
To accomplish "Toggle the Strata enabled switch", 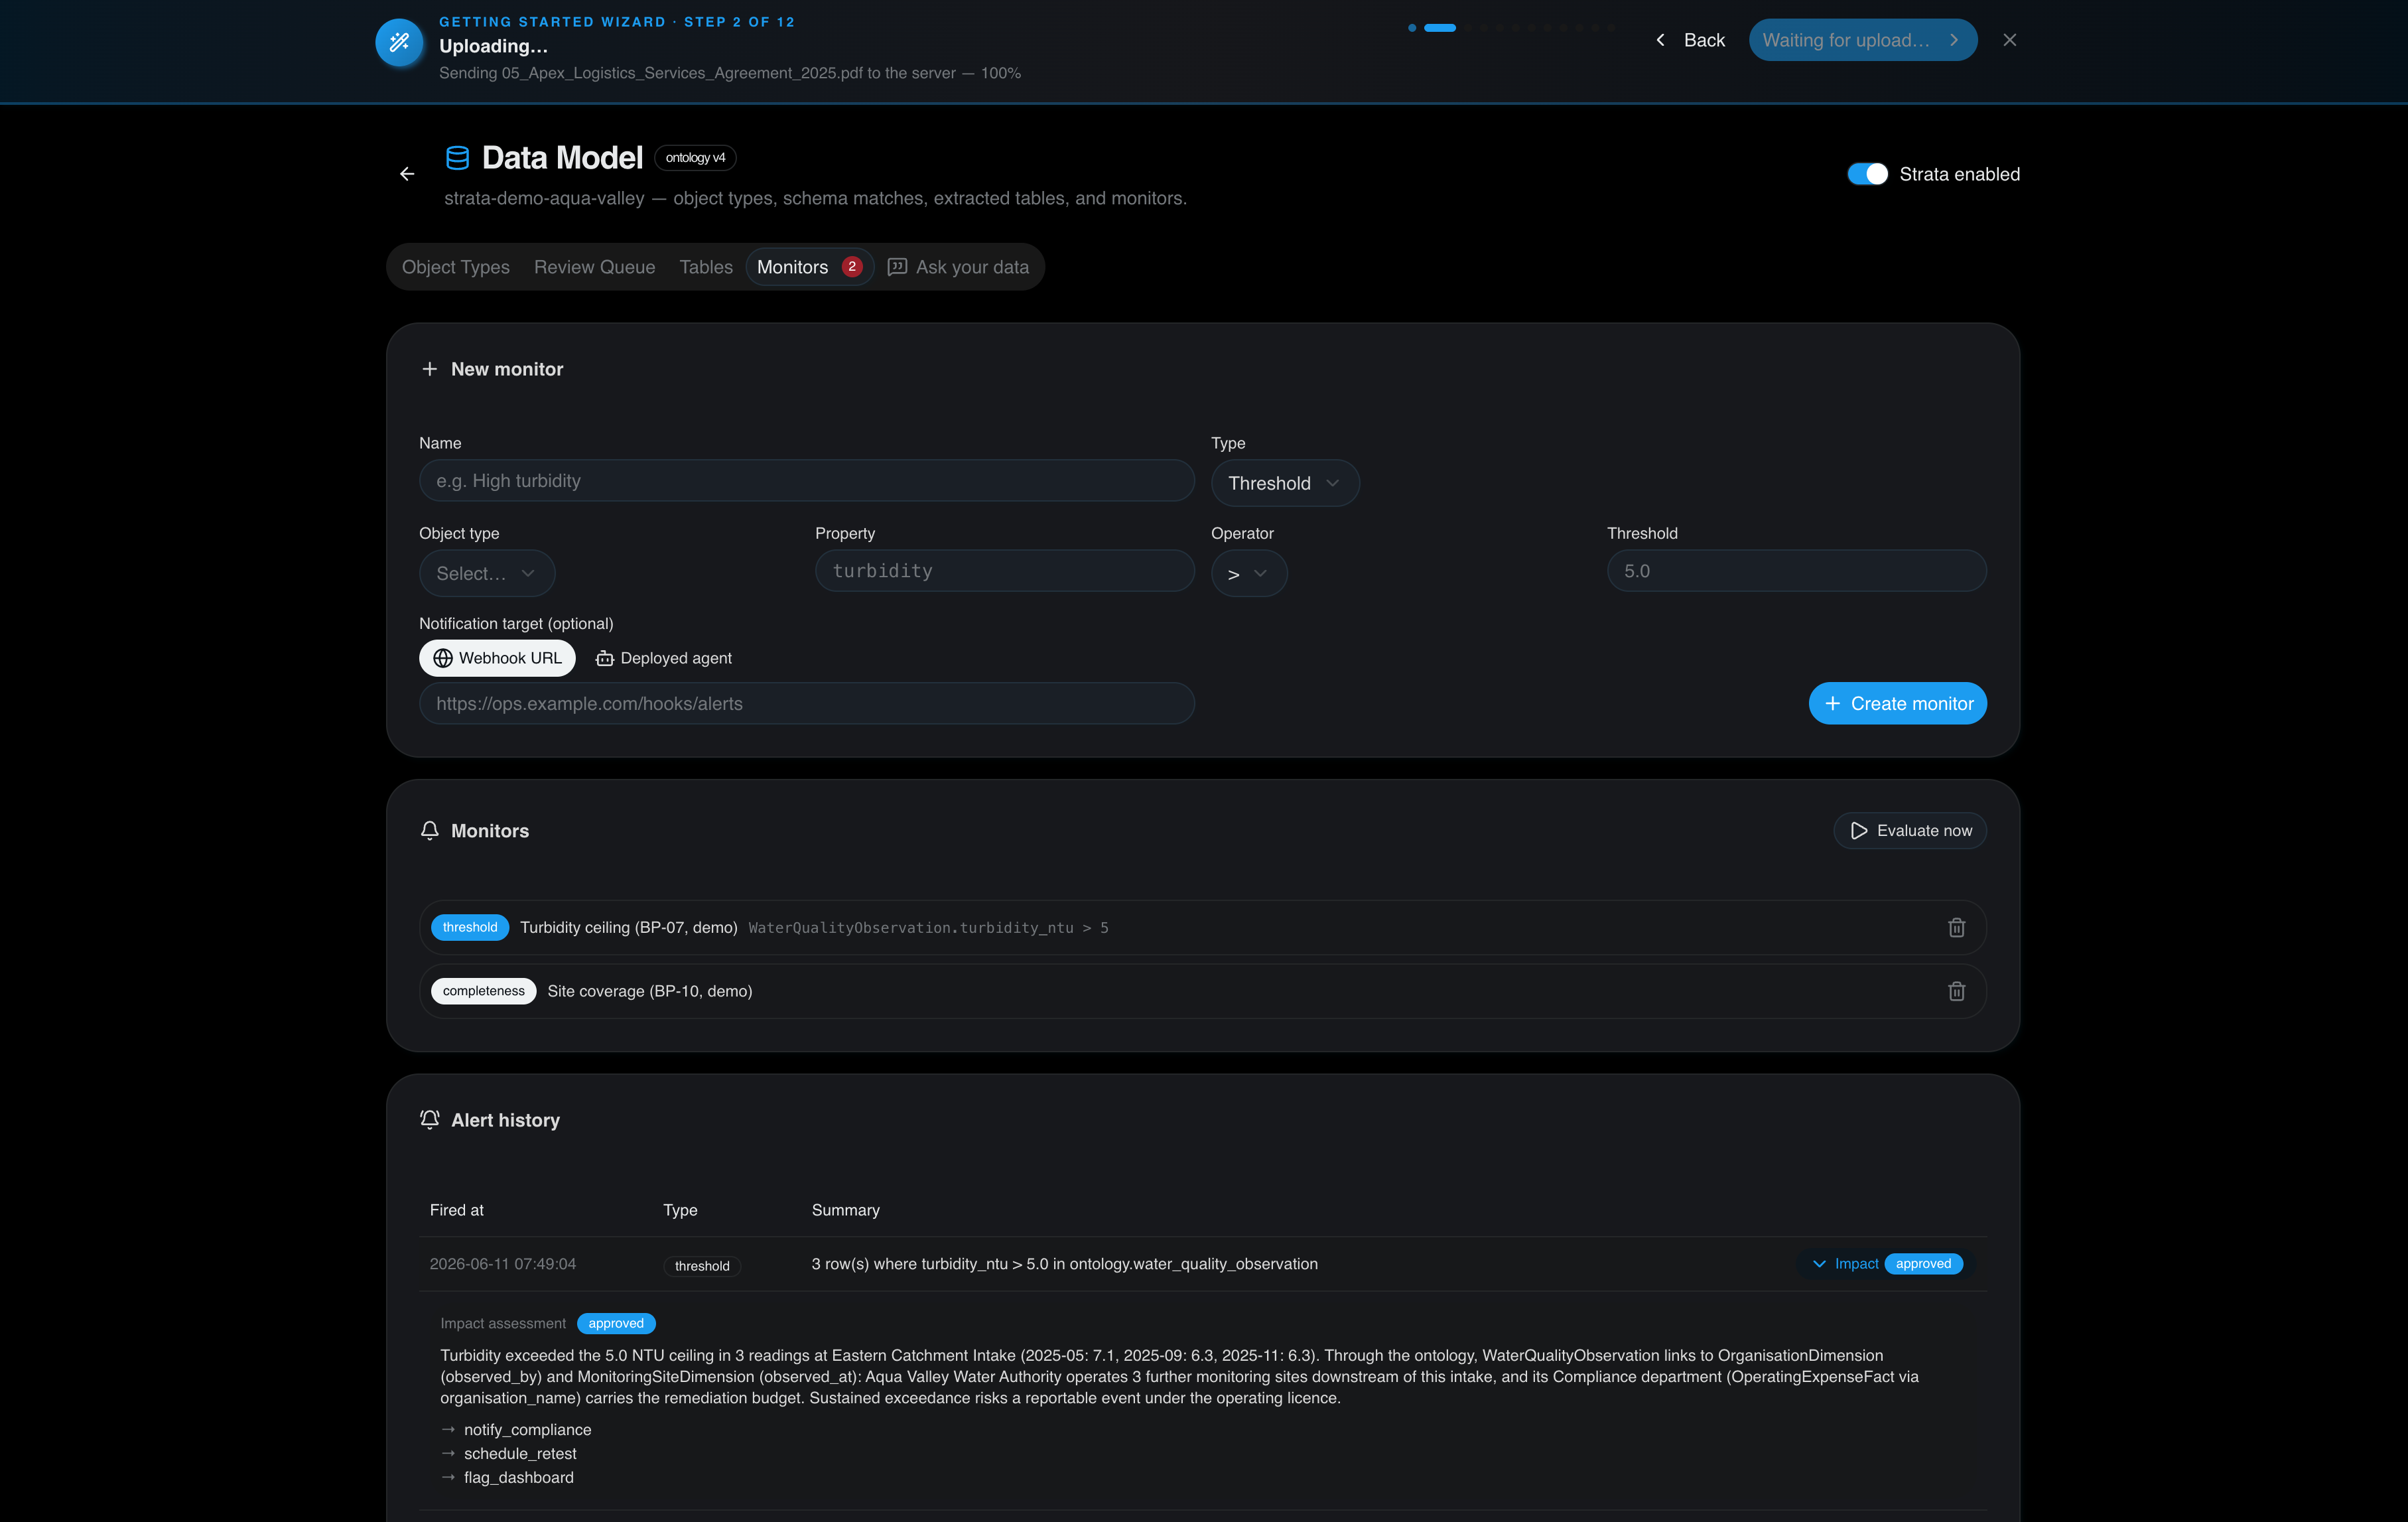I will tap(1867, 174).
